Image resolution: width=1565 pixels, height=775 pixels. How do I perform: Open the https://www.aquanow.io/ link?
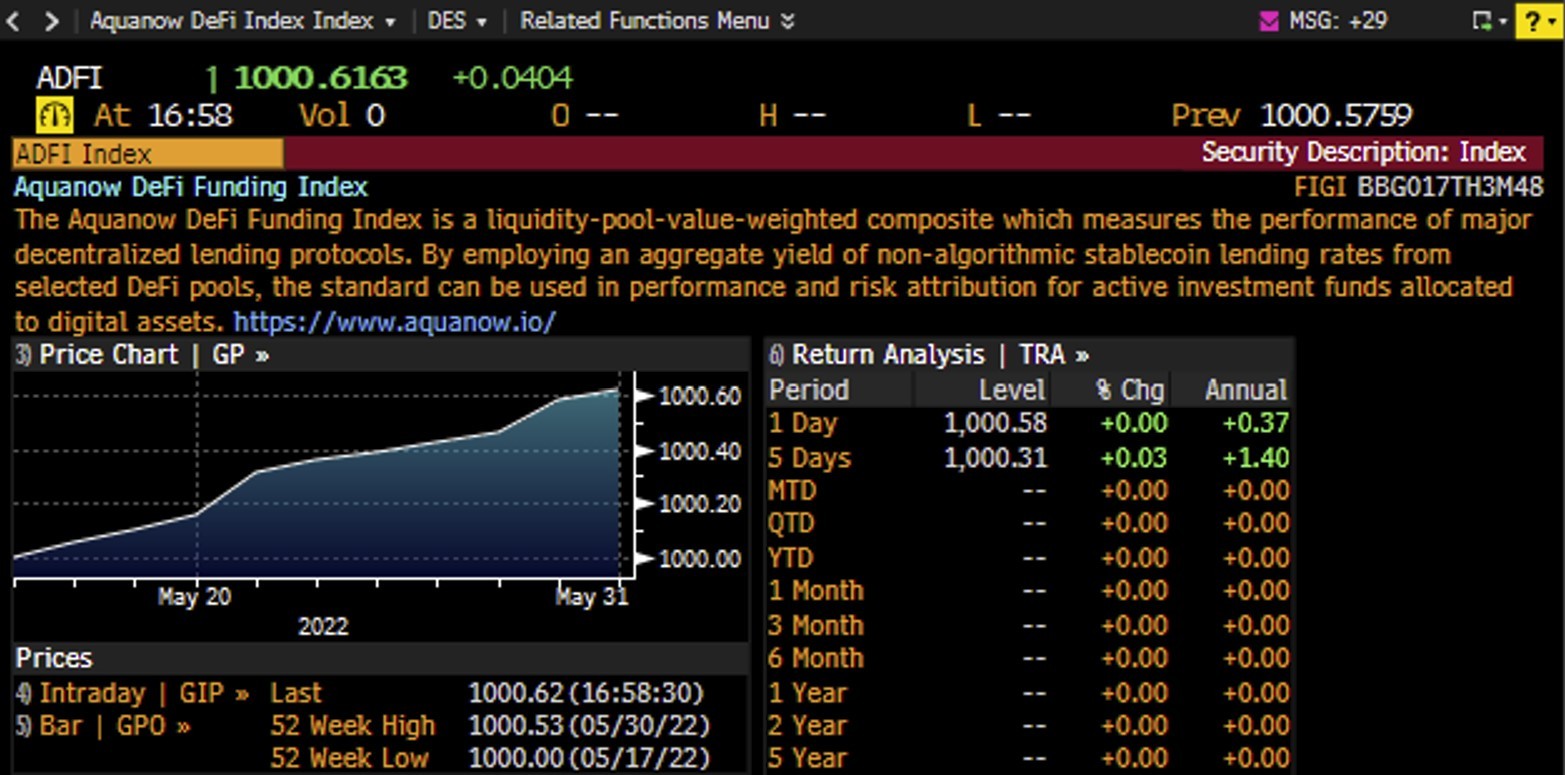394,322
